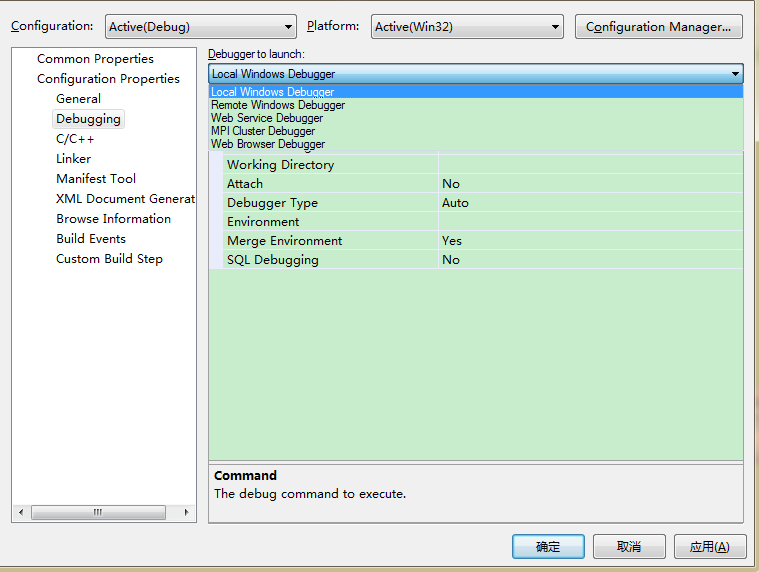Select the Debugging tree item

click(x=88, y=119)
